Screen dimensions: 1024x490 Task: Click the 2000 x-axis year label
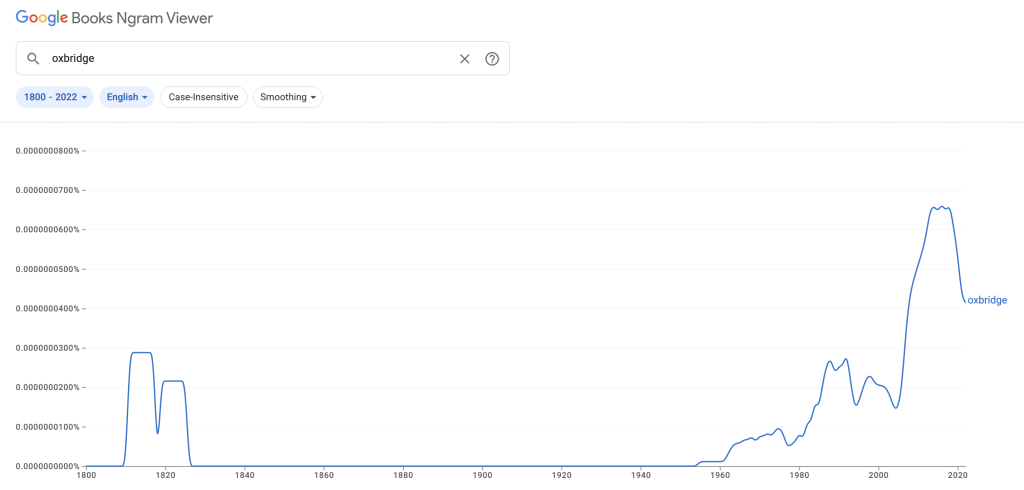pyautogui.click(x=878, y=476)
